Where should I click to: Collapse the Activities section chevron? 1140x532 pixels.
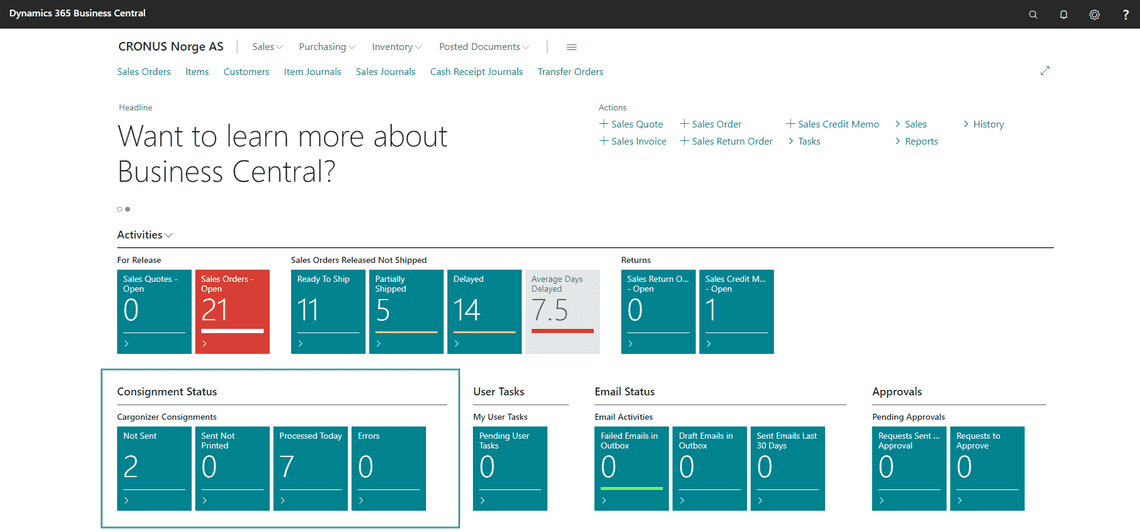click(169, 235)
